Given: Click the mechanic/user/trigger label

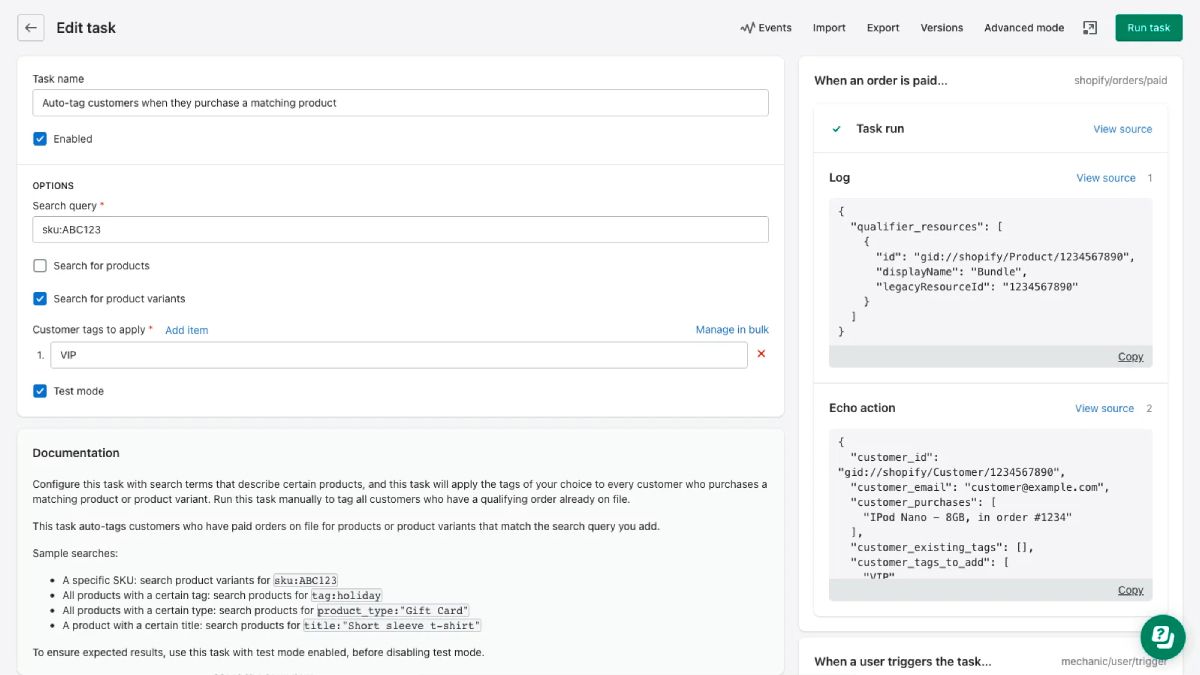Looking at the screenshot, I should click(x=1114, y=662).
